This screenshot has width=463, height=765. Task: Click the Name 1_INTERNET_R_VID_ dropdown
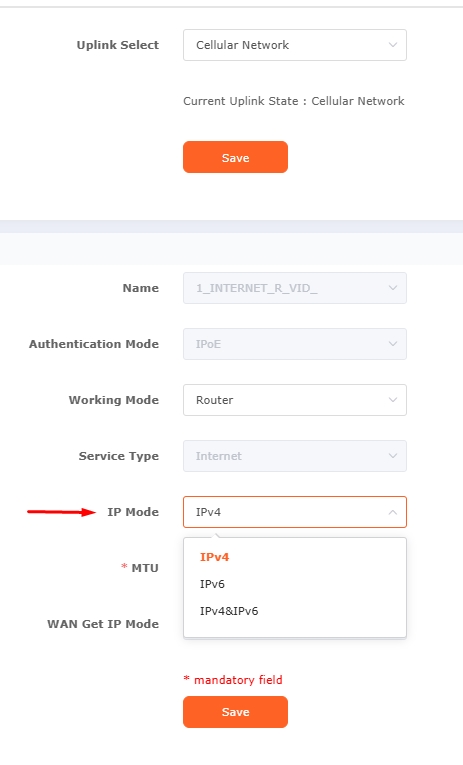[x=295, y=288]
